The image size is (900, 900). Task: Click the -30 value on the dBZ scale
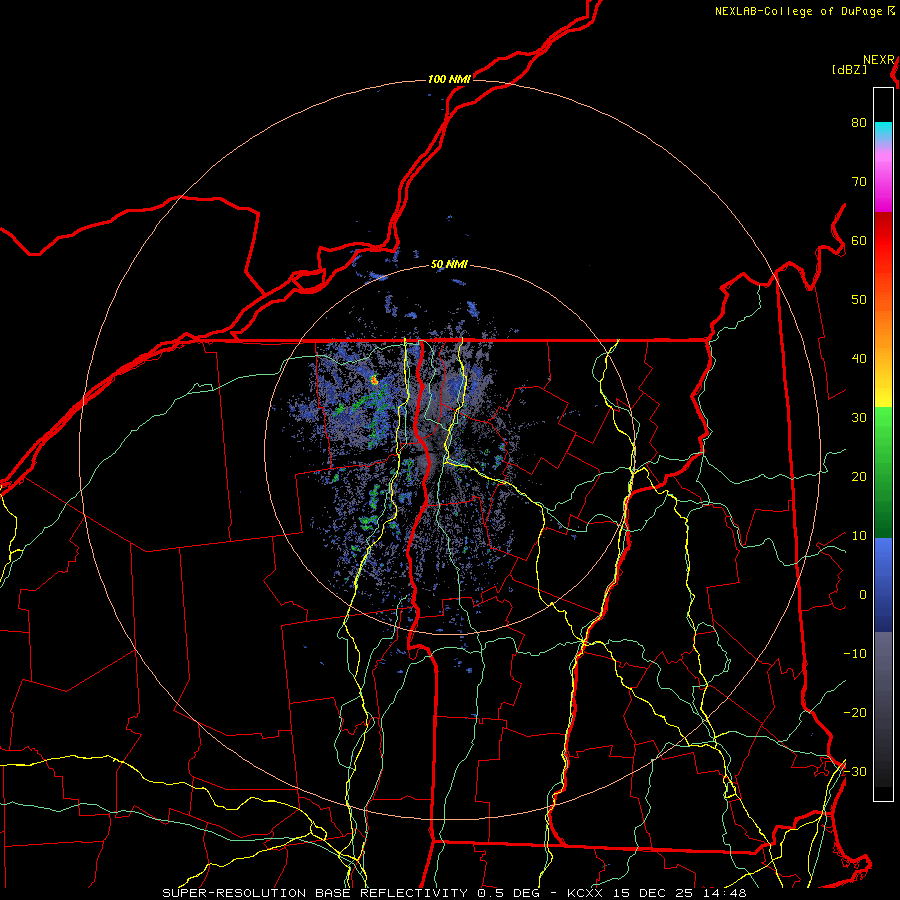[855, 772]
